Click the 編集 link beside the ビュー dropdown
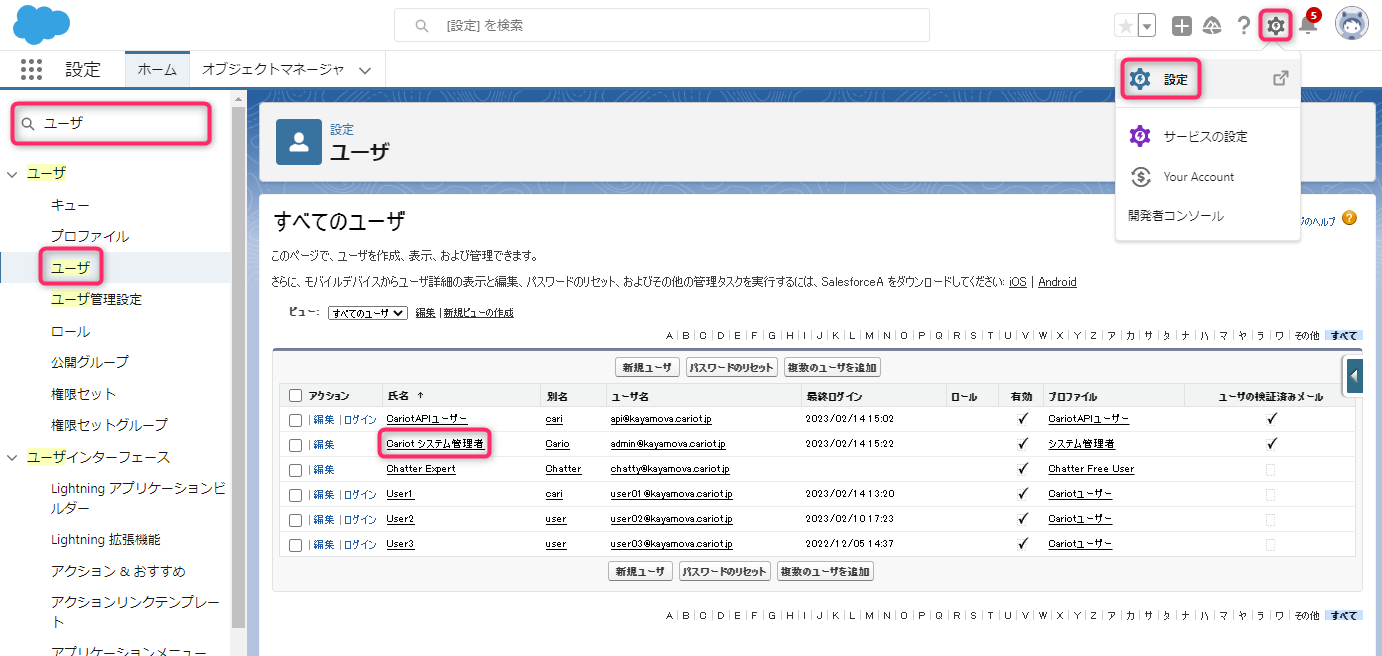Image resolution: width=1382 pixels, height=656 pixels. [425, 313]
